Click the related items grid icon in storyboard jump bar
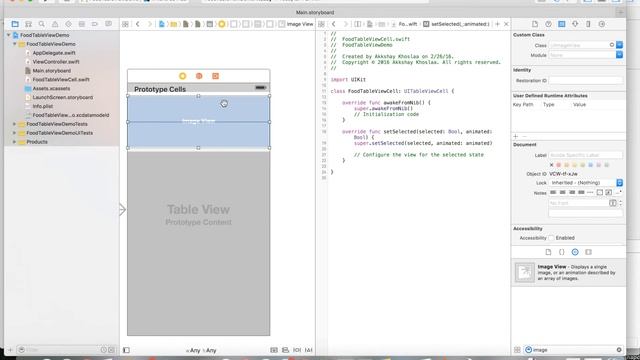The width and height of the screenshot is (640, 360). point(125,24)
